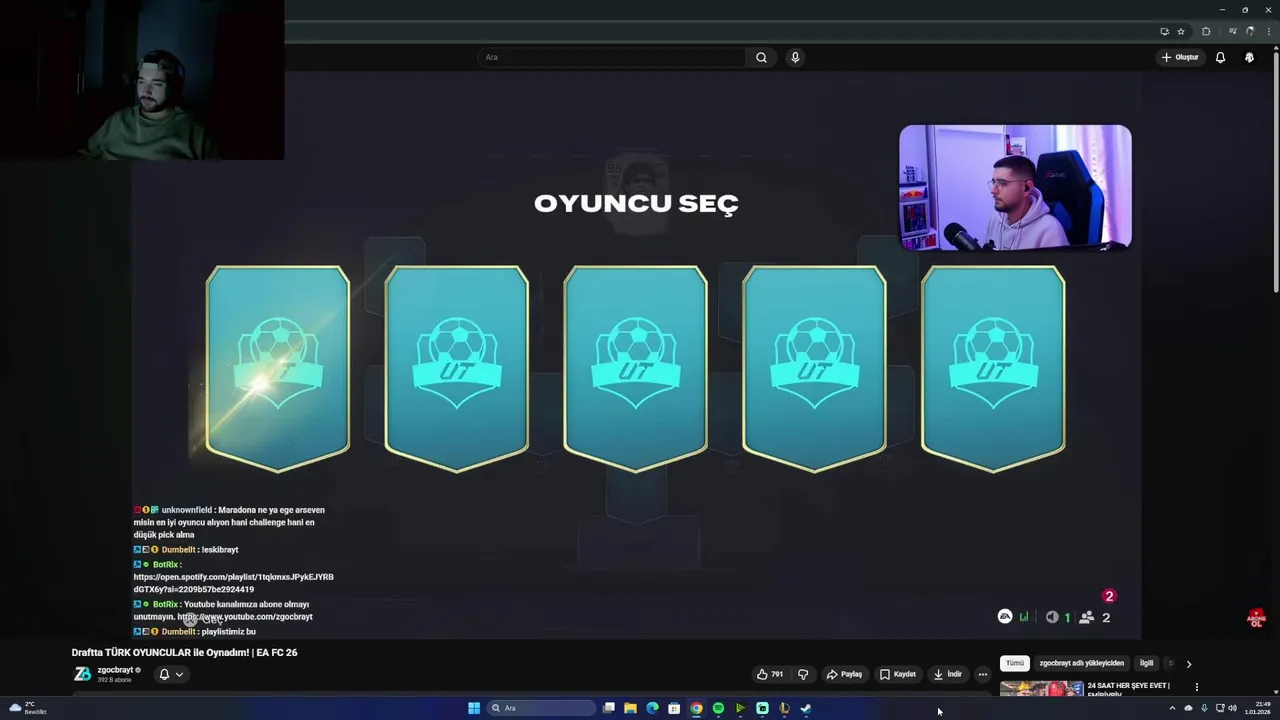
Task: Open zgocbrayt channel avatar
Action: coord(82,674)
